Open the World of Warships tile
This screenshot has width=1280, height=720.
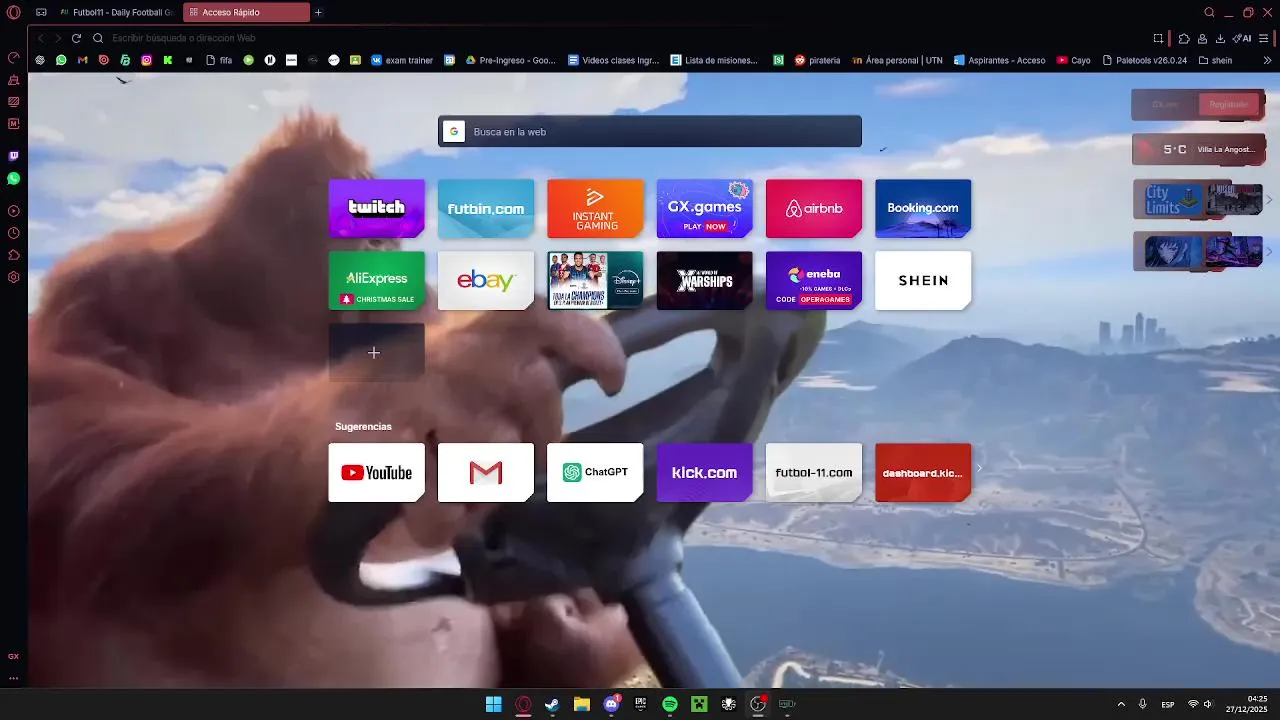[x=704, y=280]
